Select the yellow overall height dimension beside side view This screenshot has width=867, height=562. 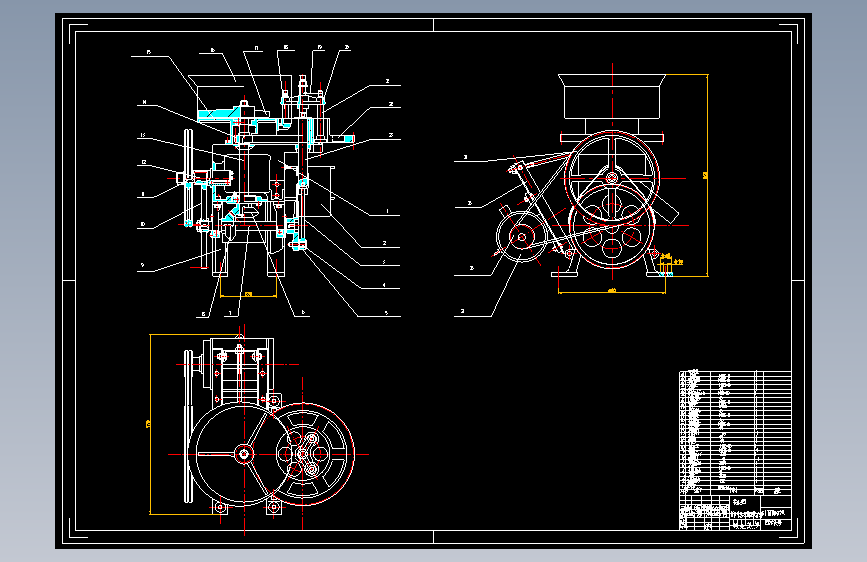(x=707, y=175)
